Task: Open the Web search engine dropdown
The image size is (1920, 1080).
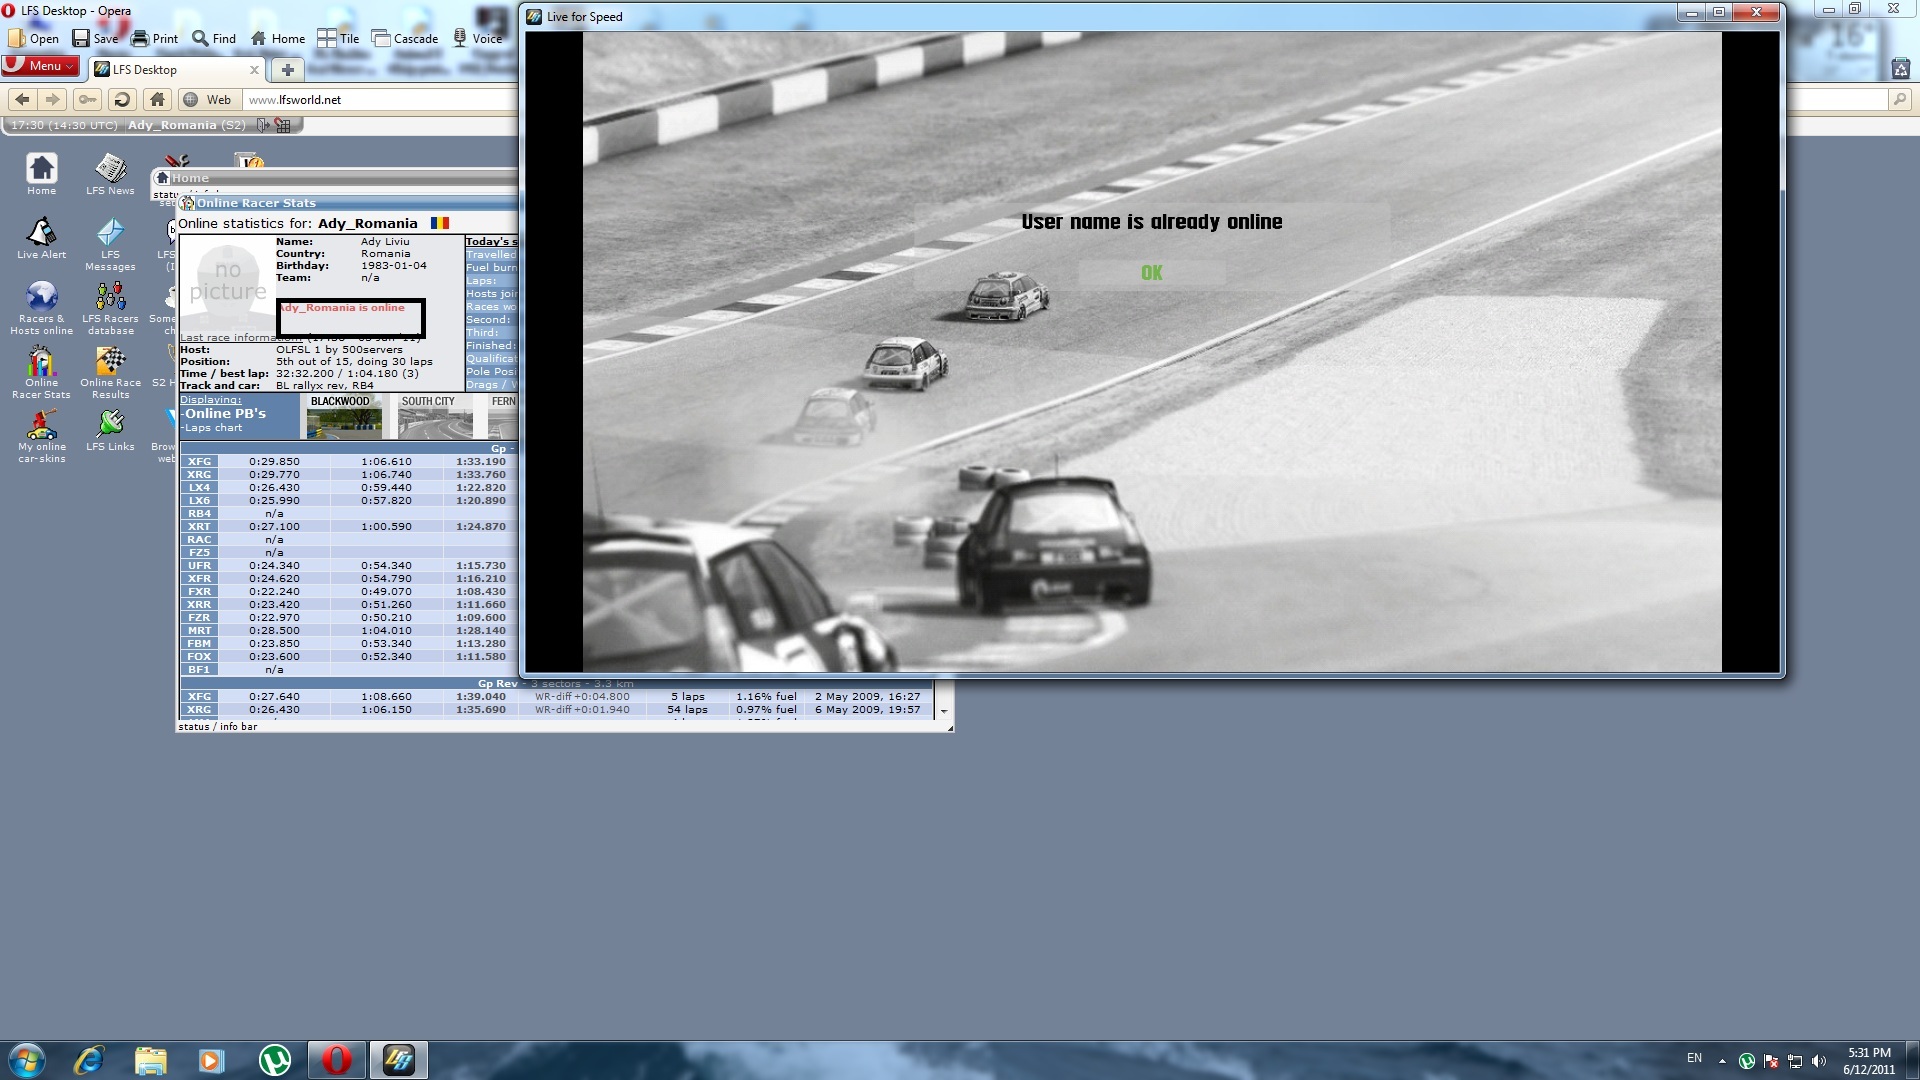Action: [x=208, y=99]
